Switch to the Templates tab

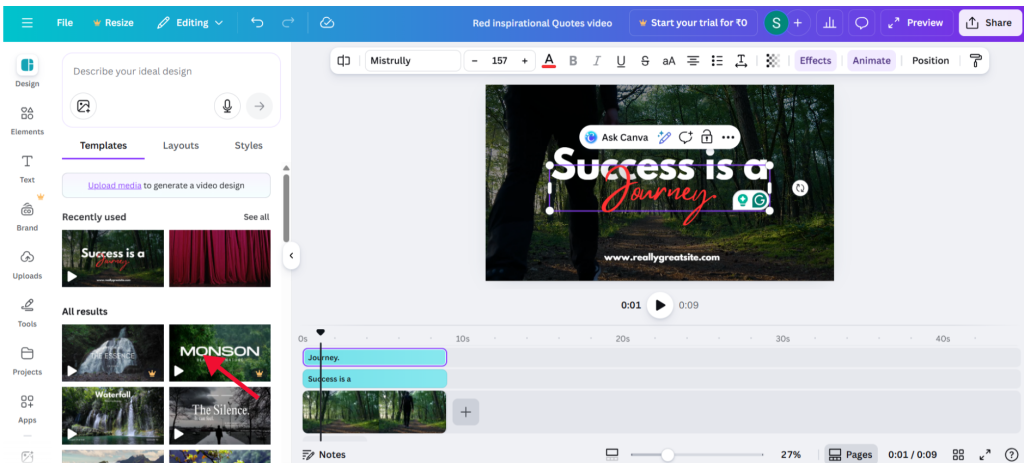(x=103, y=146)
